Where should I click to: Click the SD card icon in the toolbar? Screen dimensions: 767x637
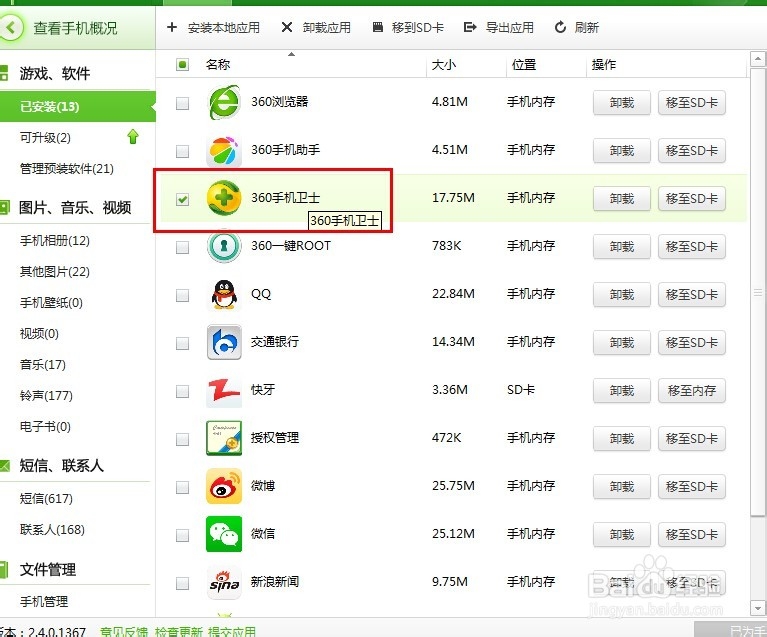point(378,27)
